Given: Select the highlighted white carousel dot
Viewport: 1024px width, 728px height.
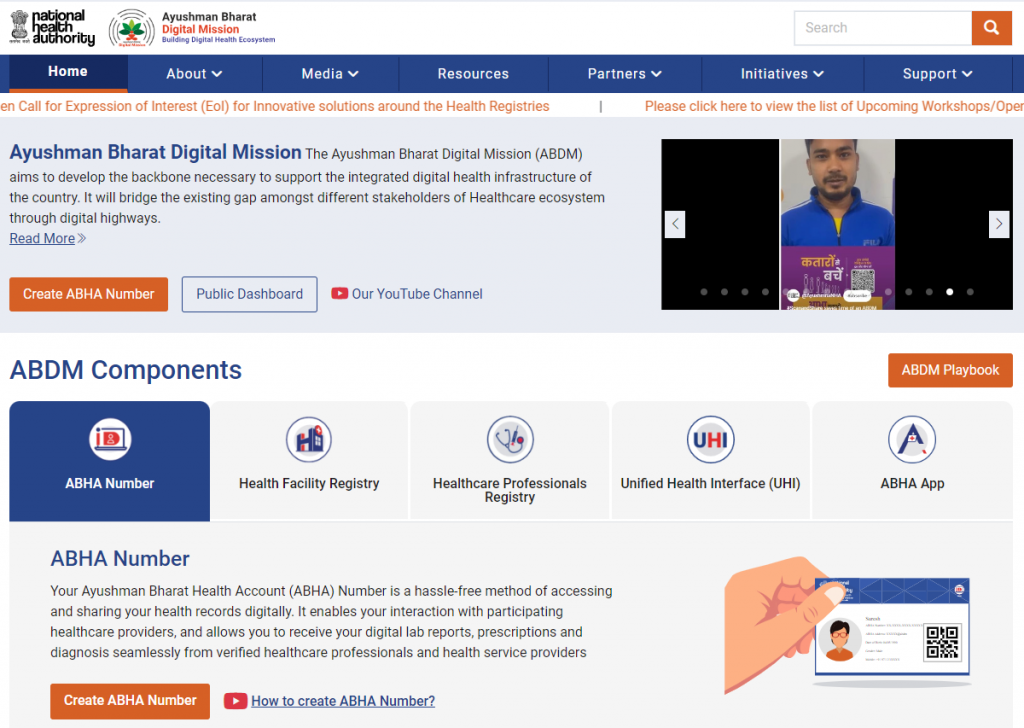Looking at the screenshot, I should [x=950, y=292].
